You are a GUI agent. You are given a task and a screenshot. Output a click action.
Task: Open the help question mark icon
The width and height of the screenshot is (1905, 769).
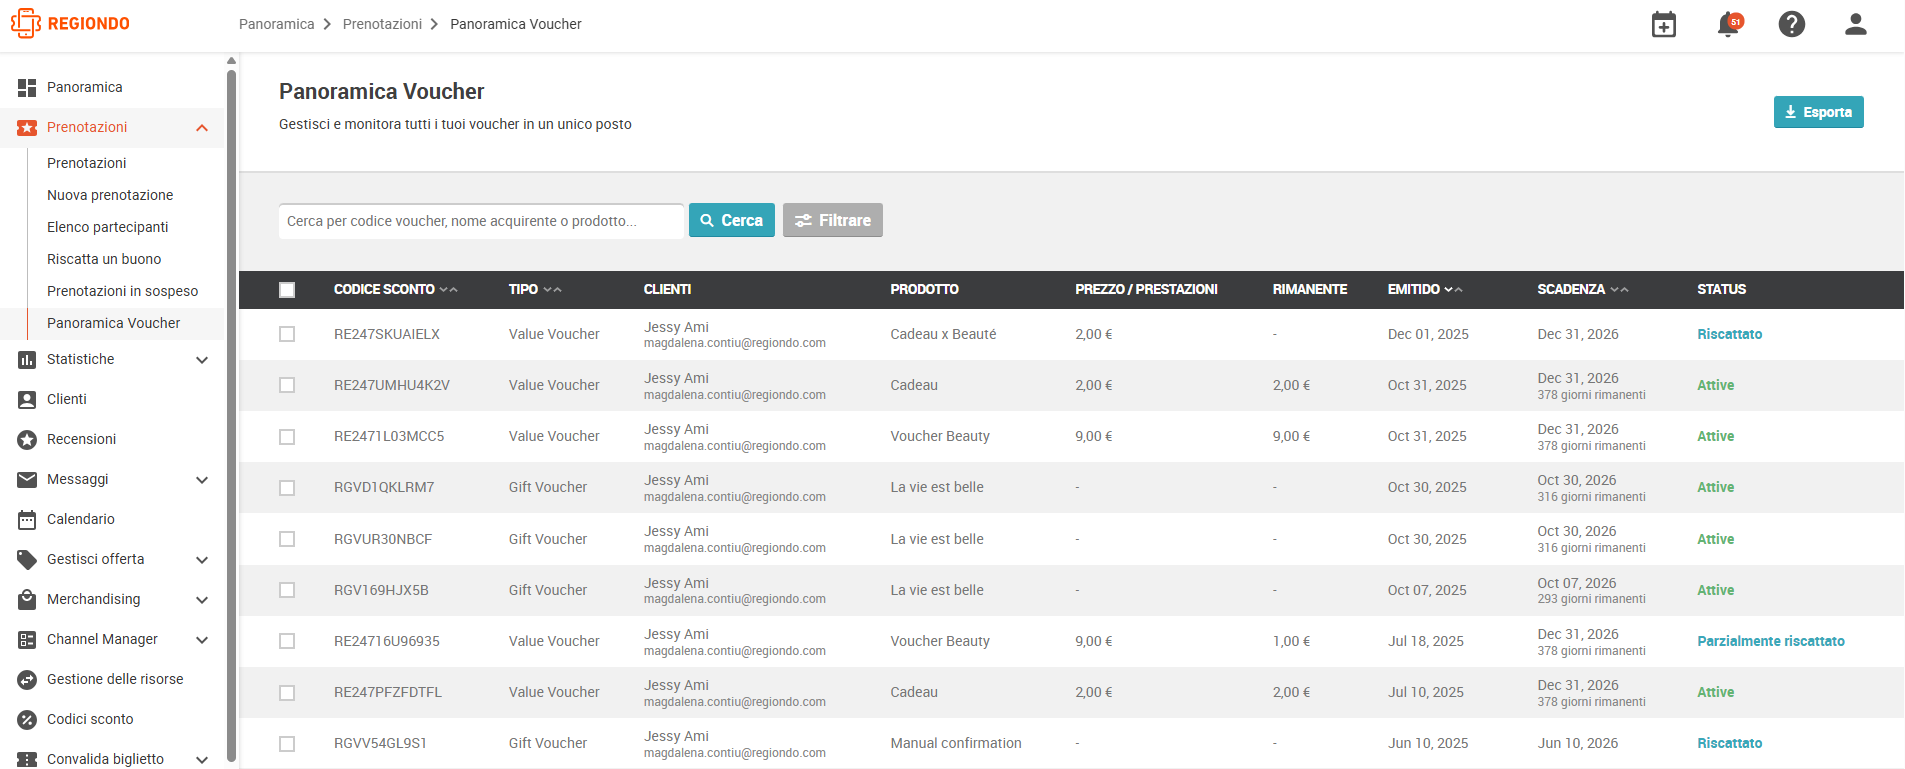point(1792,24)
